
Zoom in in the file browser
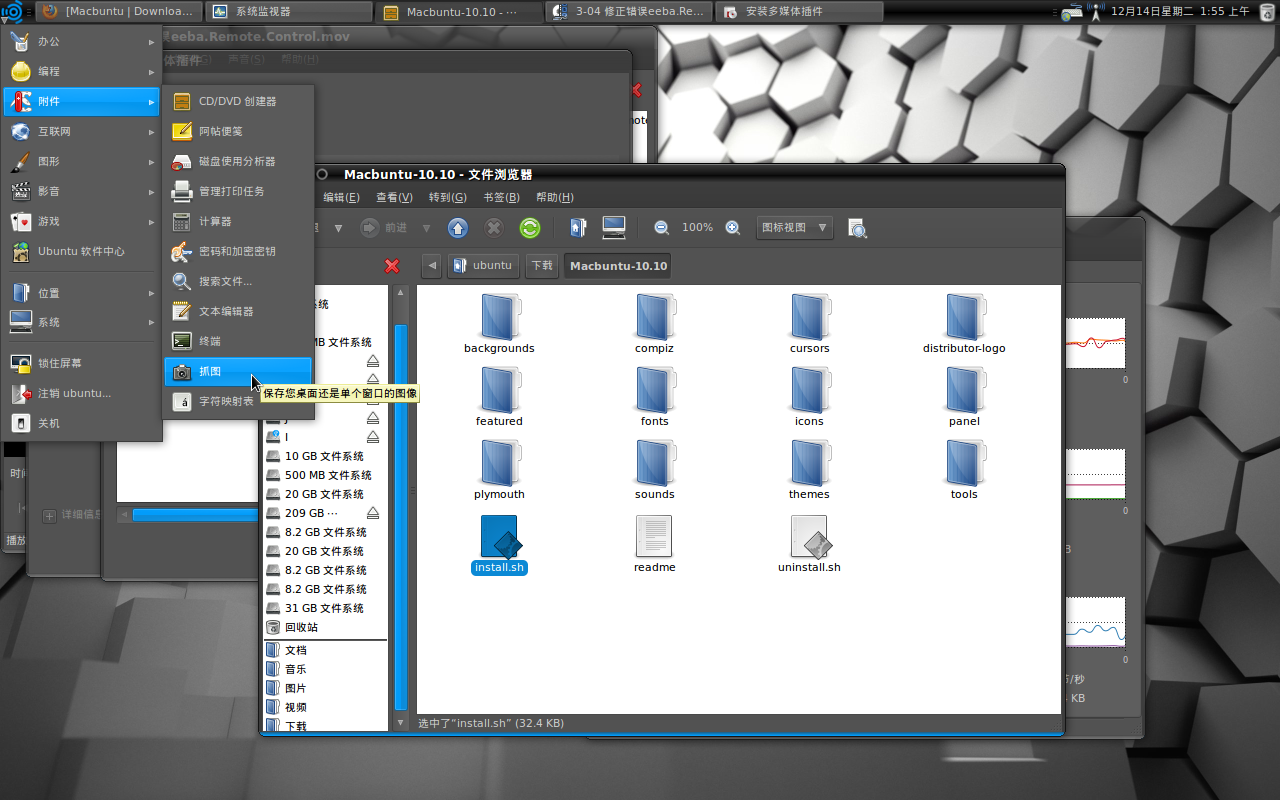coord(733,228)
